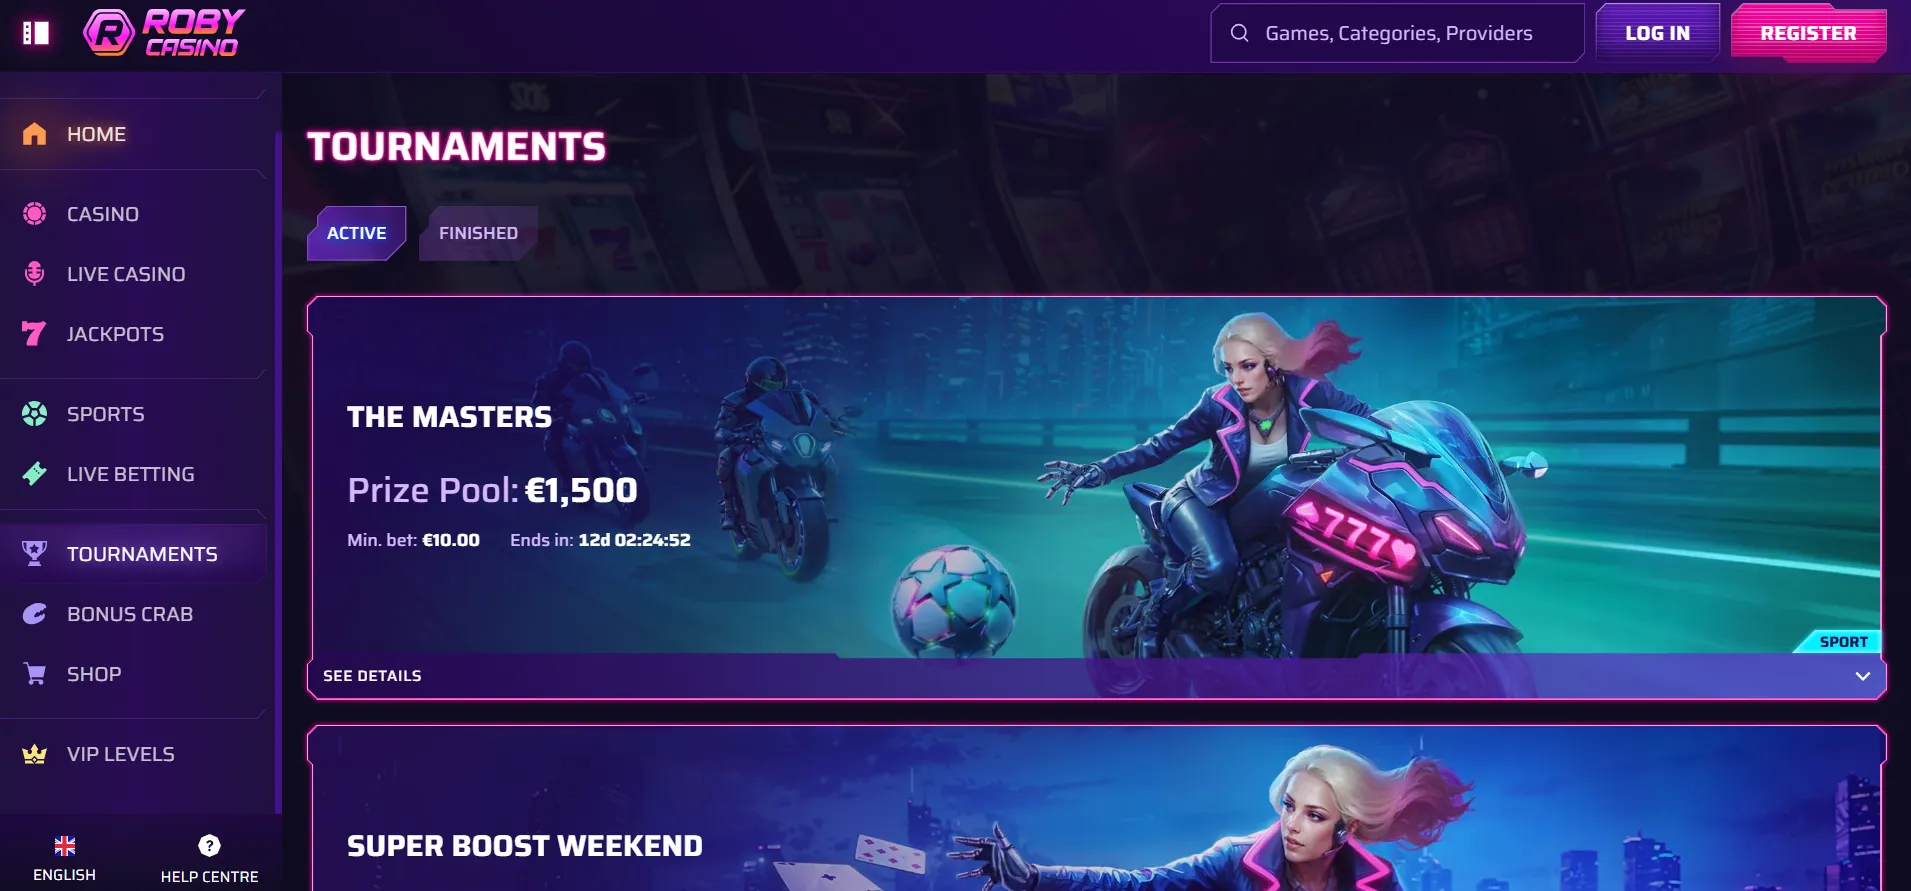
Task: Click the Log In button
Action: (1657, 33)
